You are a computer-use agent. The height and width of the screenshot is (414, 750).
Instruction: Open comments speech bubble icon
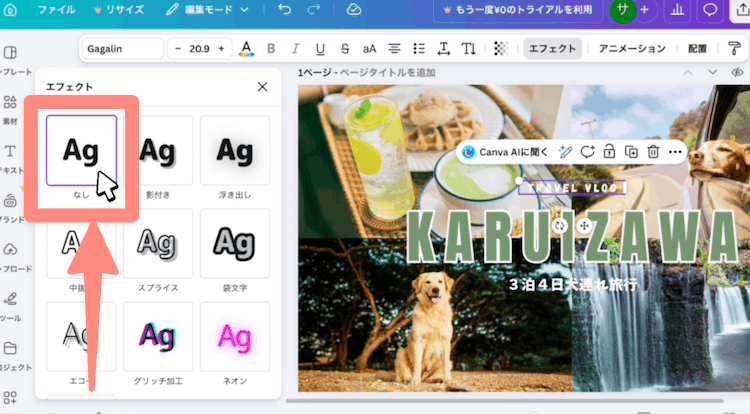710,10
